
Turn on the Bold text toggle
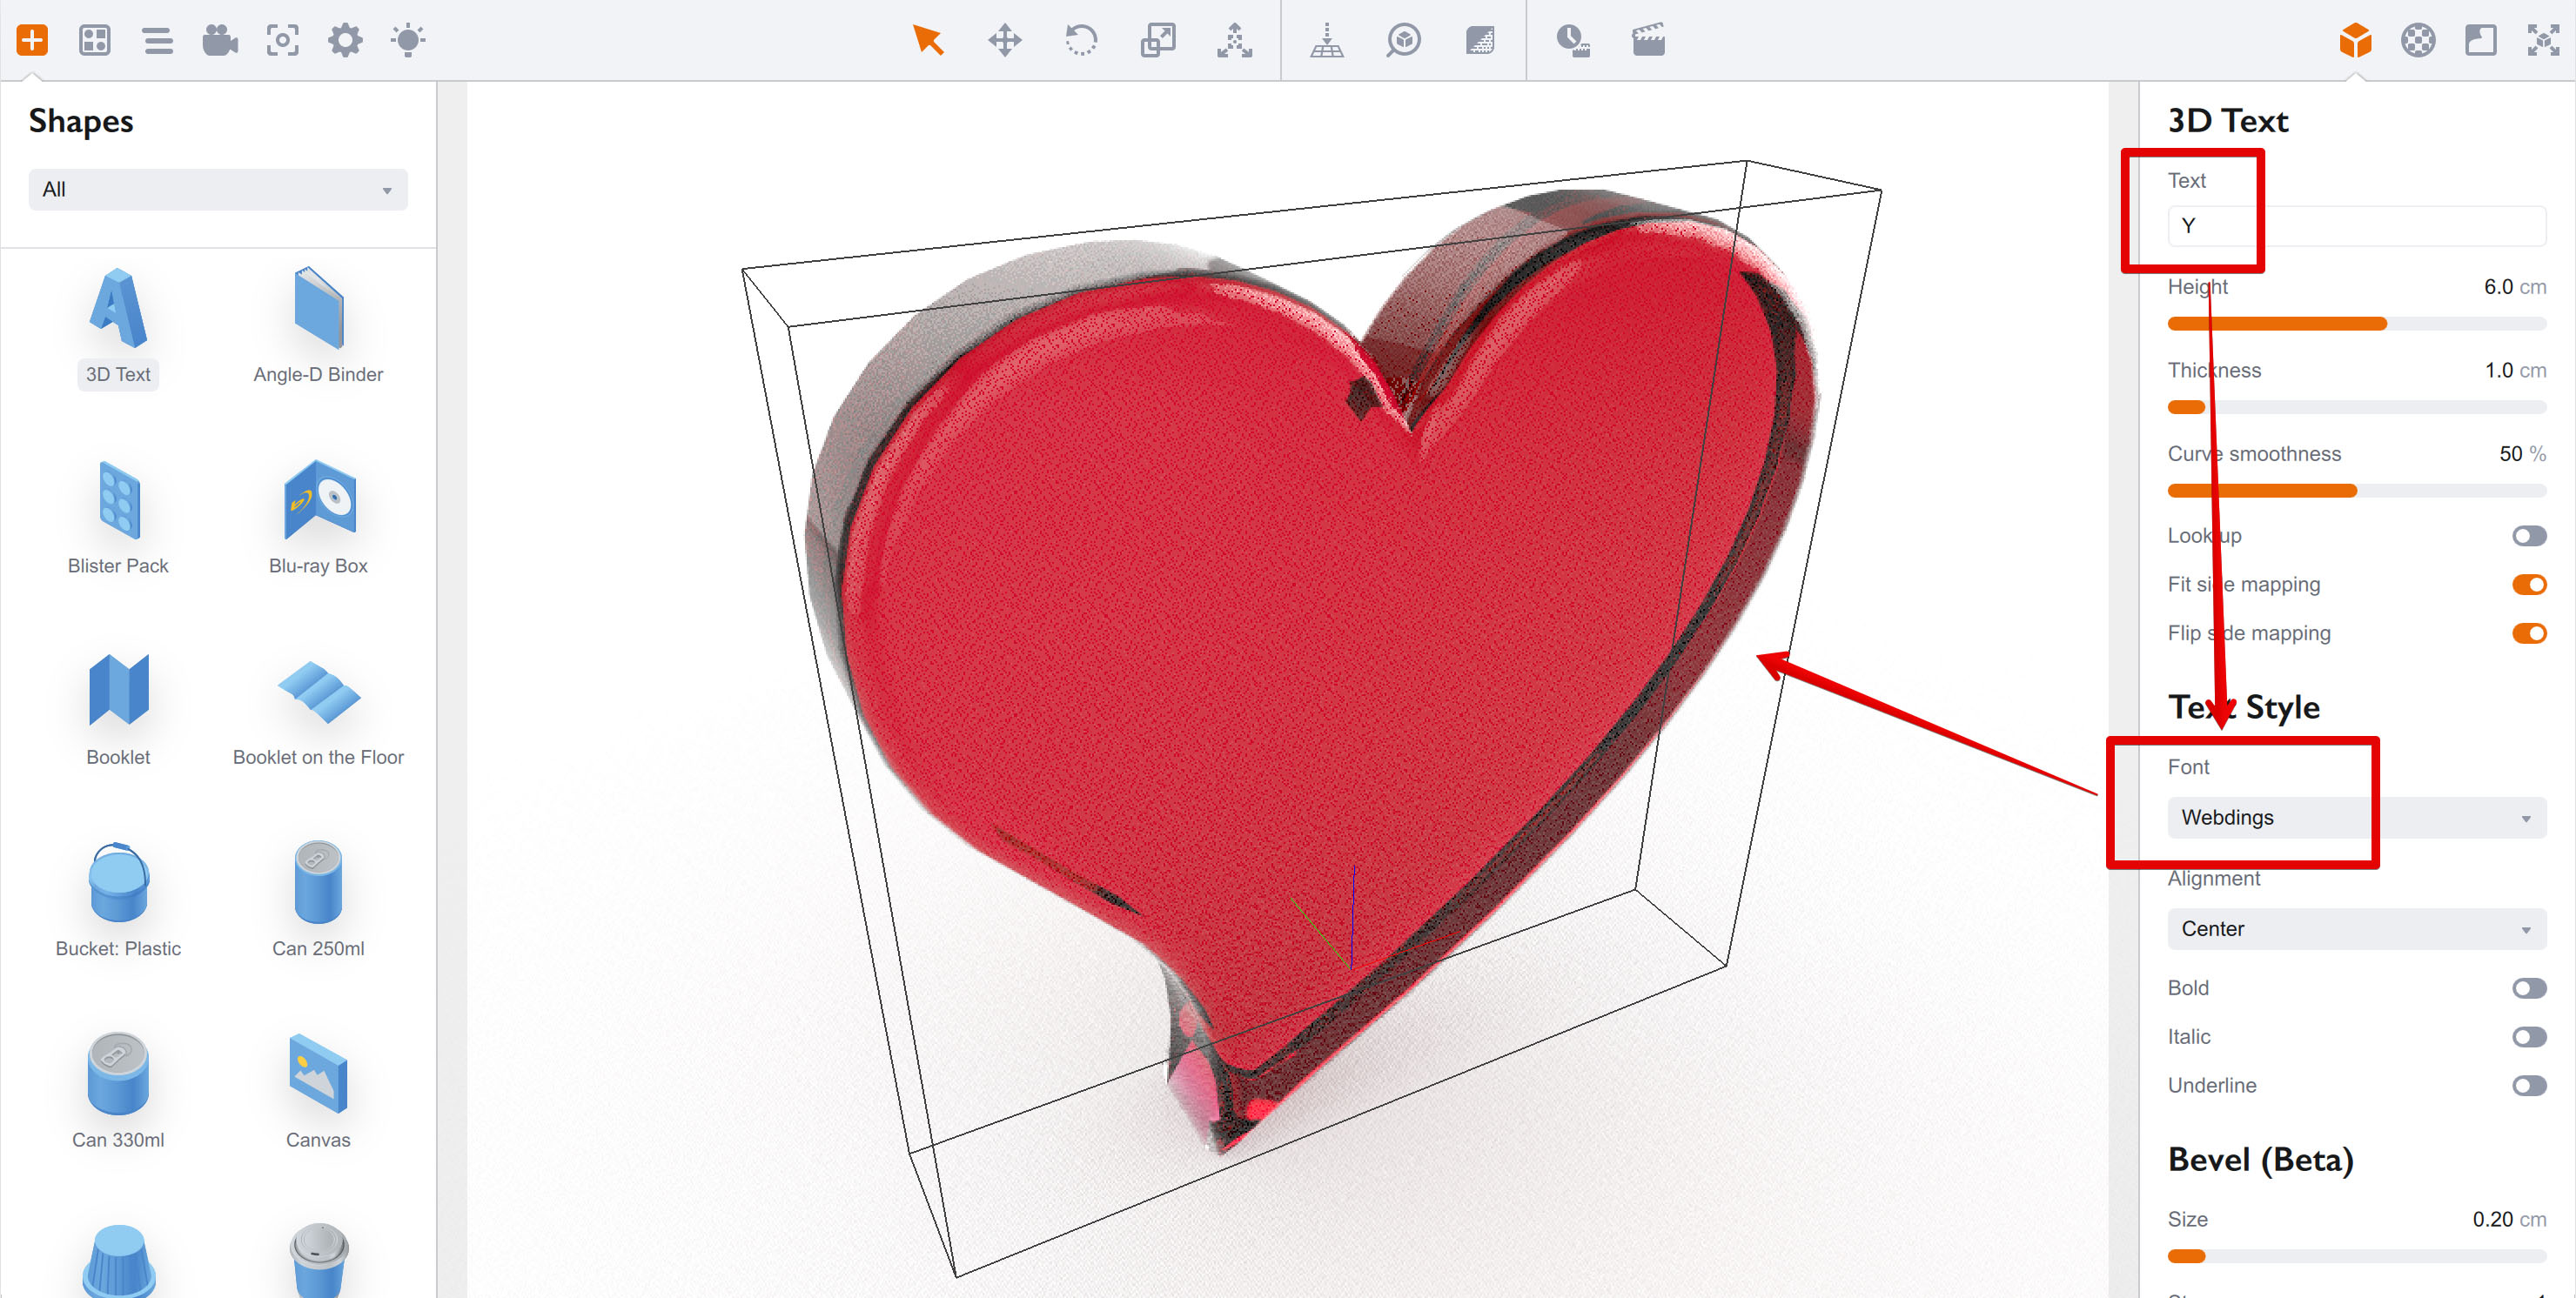[x=2530, y=988]
